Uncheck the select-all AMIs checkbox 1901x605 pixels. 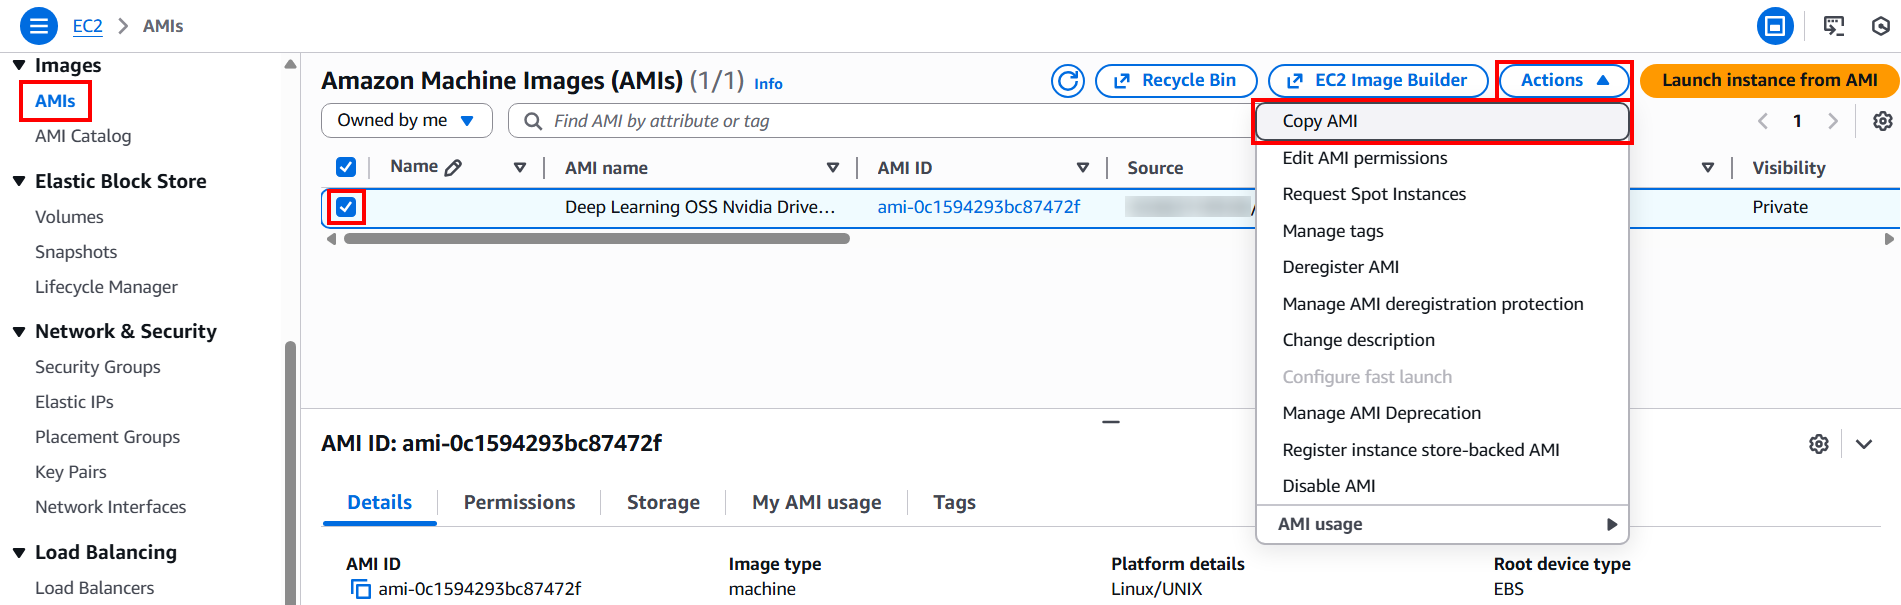346,167
